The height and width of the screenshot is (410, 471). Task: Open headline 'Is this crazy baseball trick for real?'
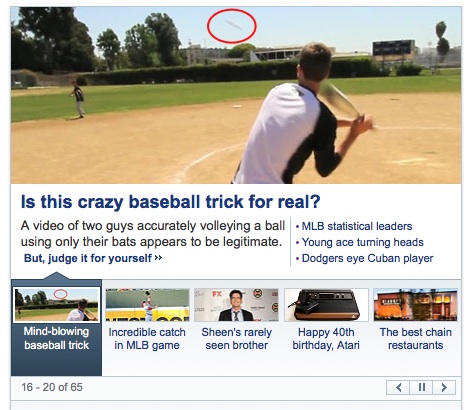pyautogui.click(x=170, y=202)
